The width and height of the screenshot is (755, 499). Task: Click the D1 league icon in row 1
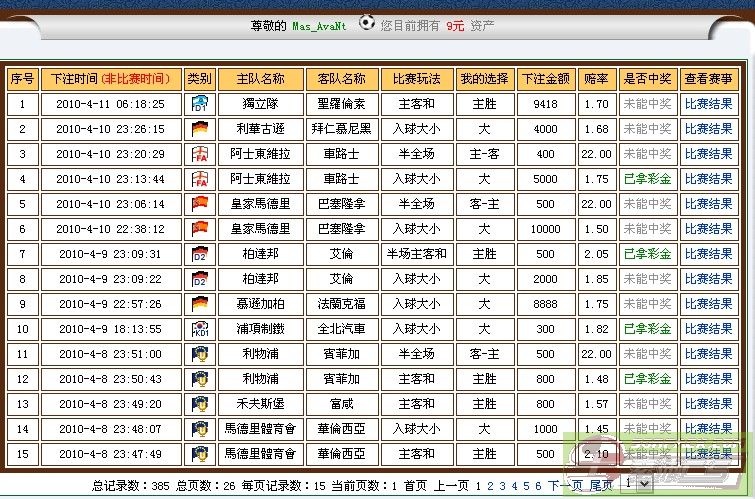(x=200, y=103)
